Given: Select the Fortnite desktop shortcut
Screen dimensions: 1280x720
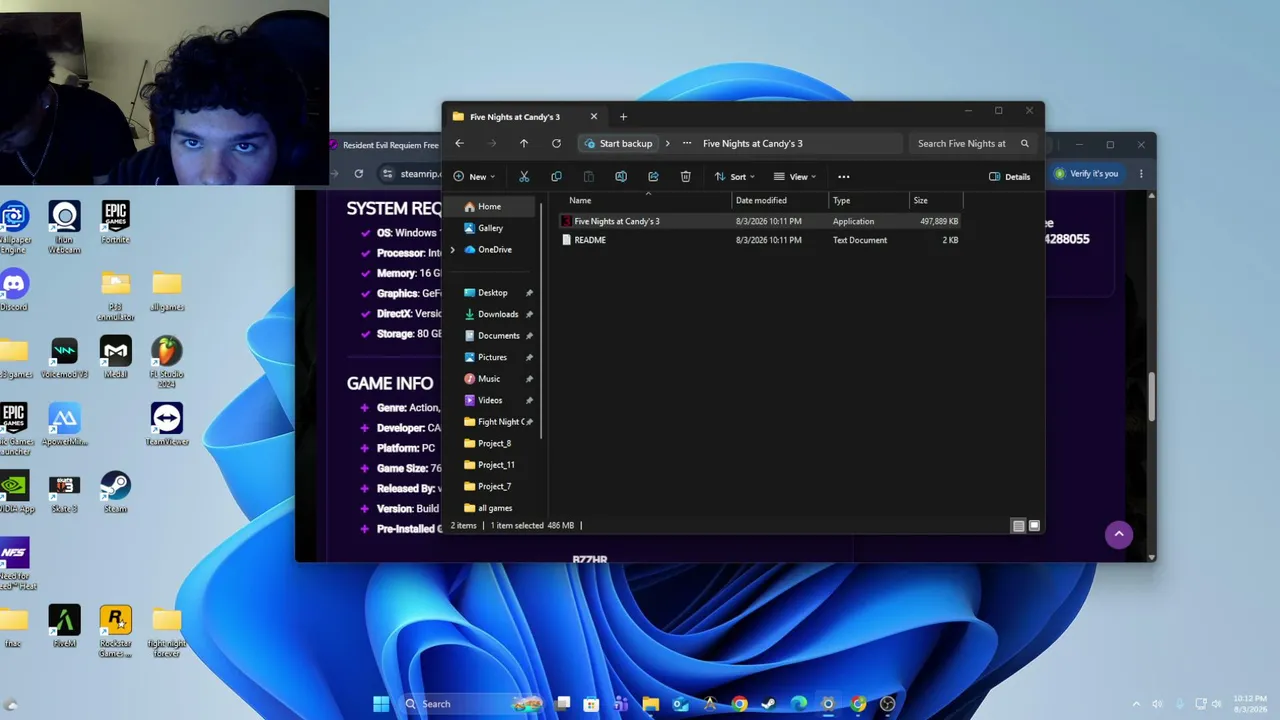Looking at the screenshot, I should (115, 223).
